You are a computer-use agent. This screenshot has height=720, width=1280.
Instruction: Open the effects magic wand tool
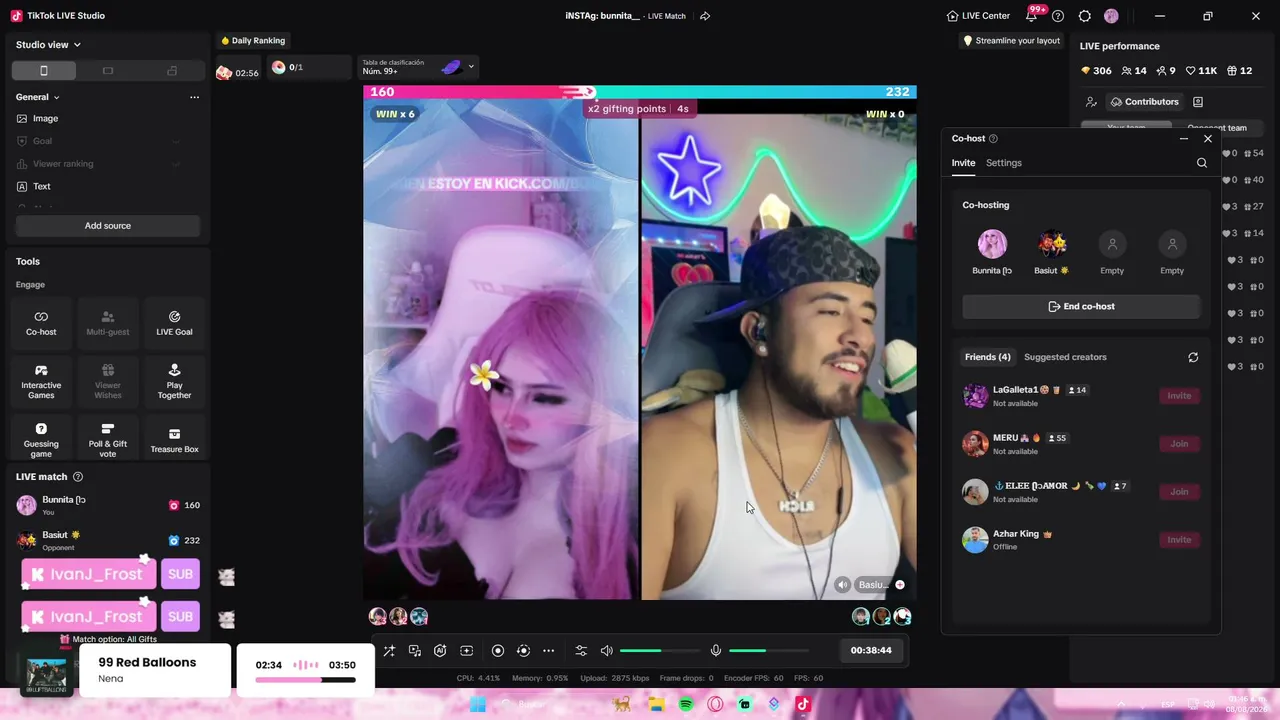[389, 651]
